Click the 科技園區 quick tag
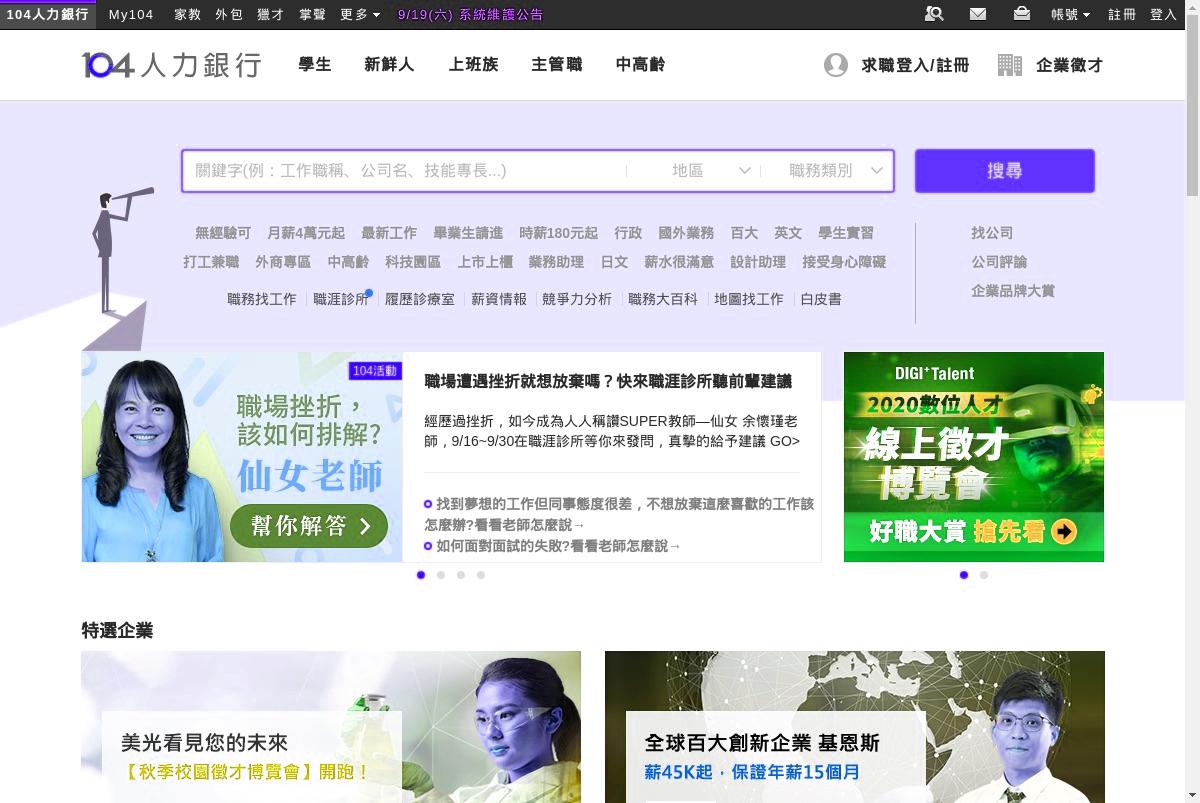The height and width of the screenshot is (803, 1200). 413,262
